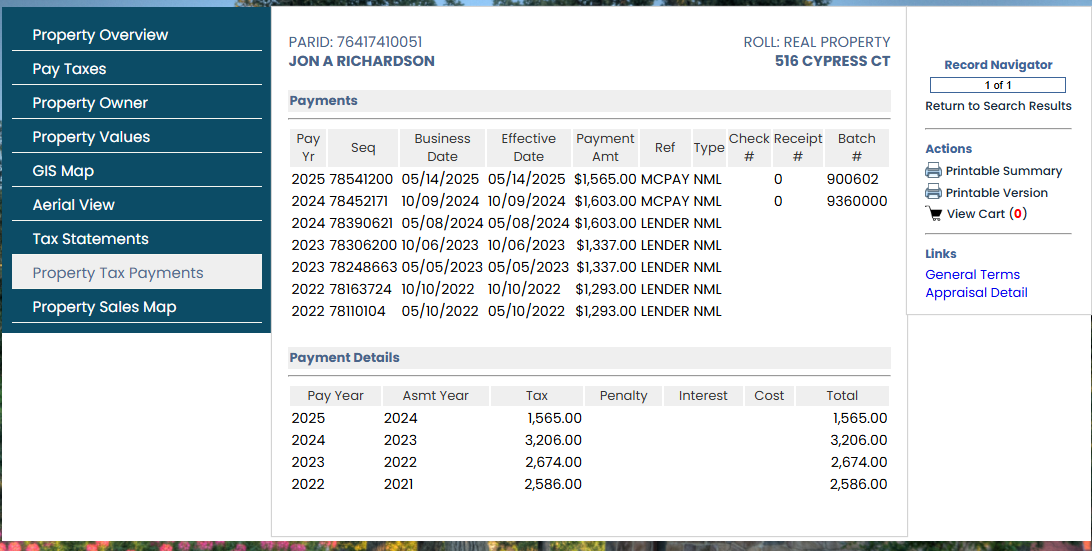Open the GIS Map page
The height and width of the screenshot is (551, 1092).
(x=63, y=171)
